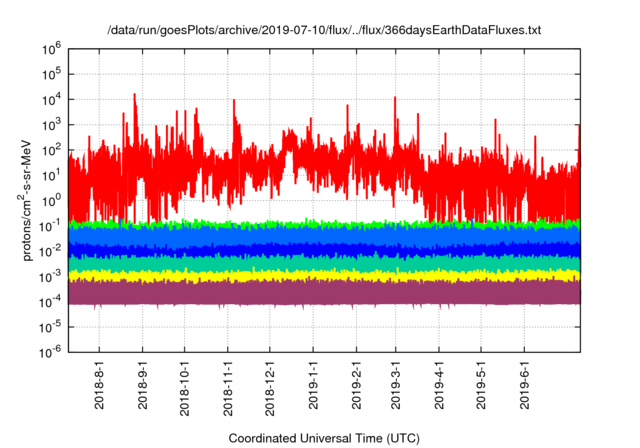The image size is (640, 448).
Task: Click the 10^4 y-axis tick label
Action: tap(51, 100)
